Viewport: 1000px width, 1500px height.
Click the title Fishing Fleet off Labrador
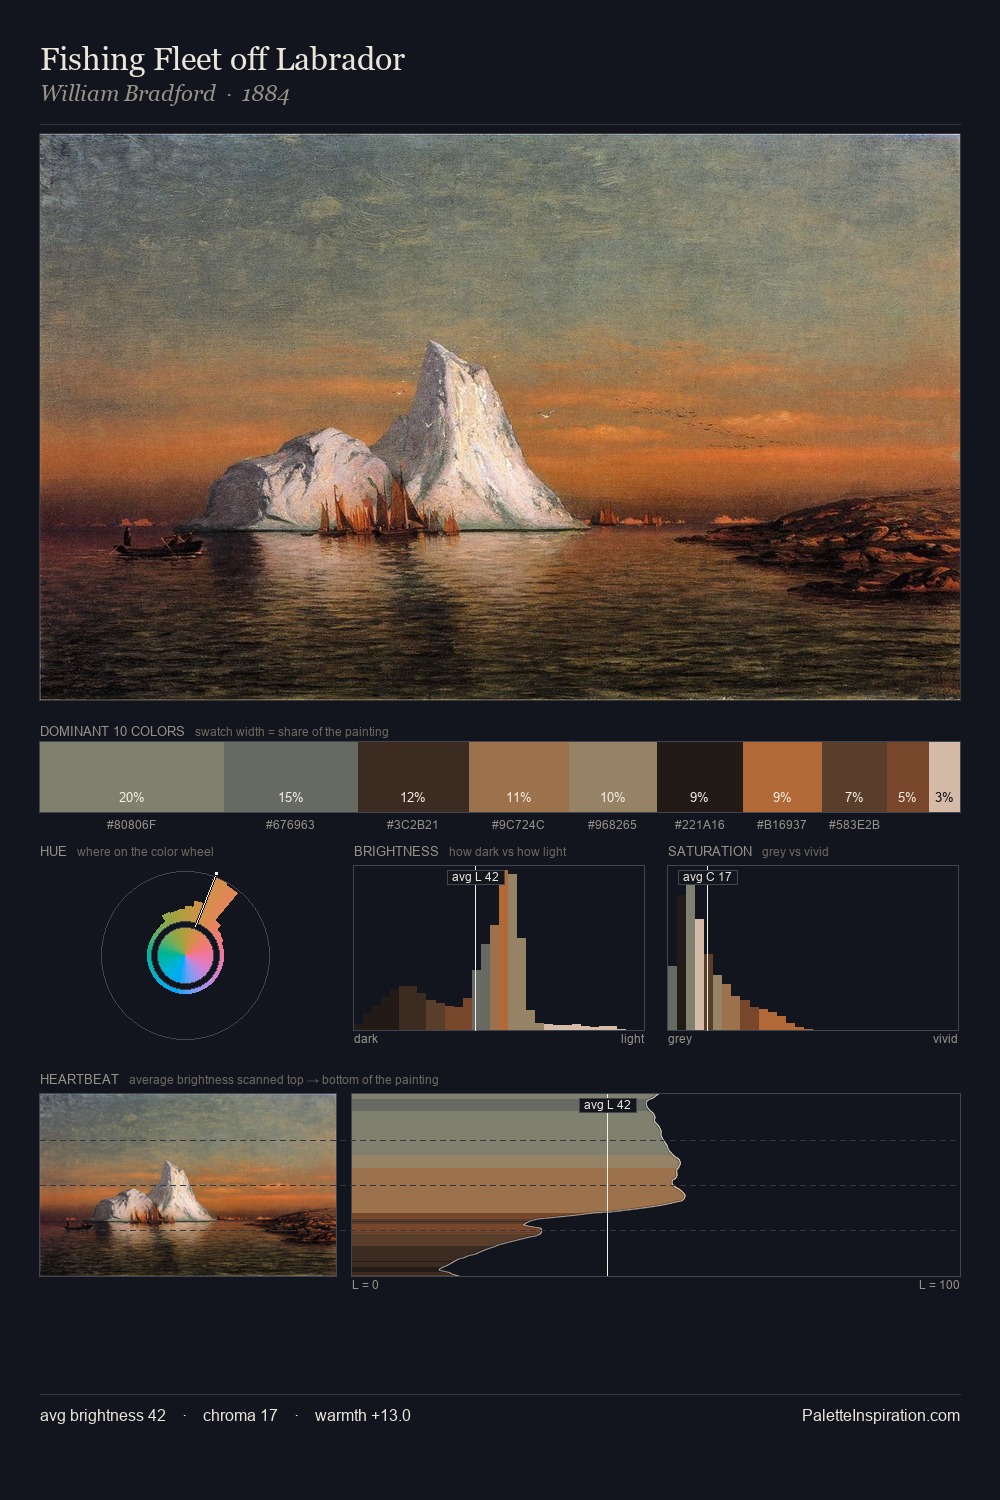(222, 59)
